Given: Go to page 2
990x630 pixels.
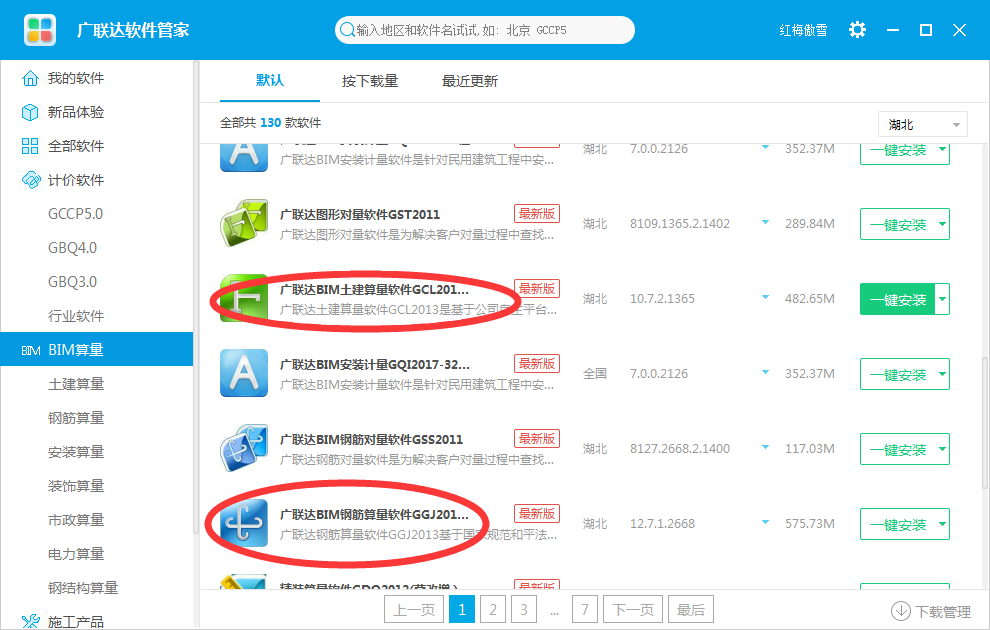Looking at the screenshot, I should [x=492, y=609].
